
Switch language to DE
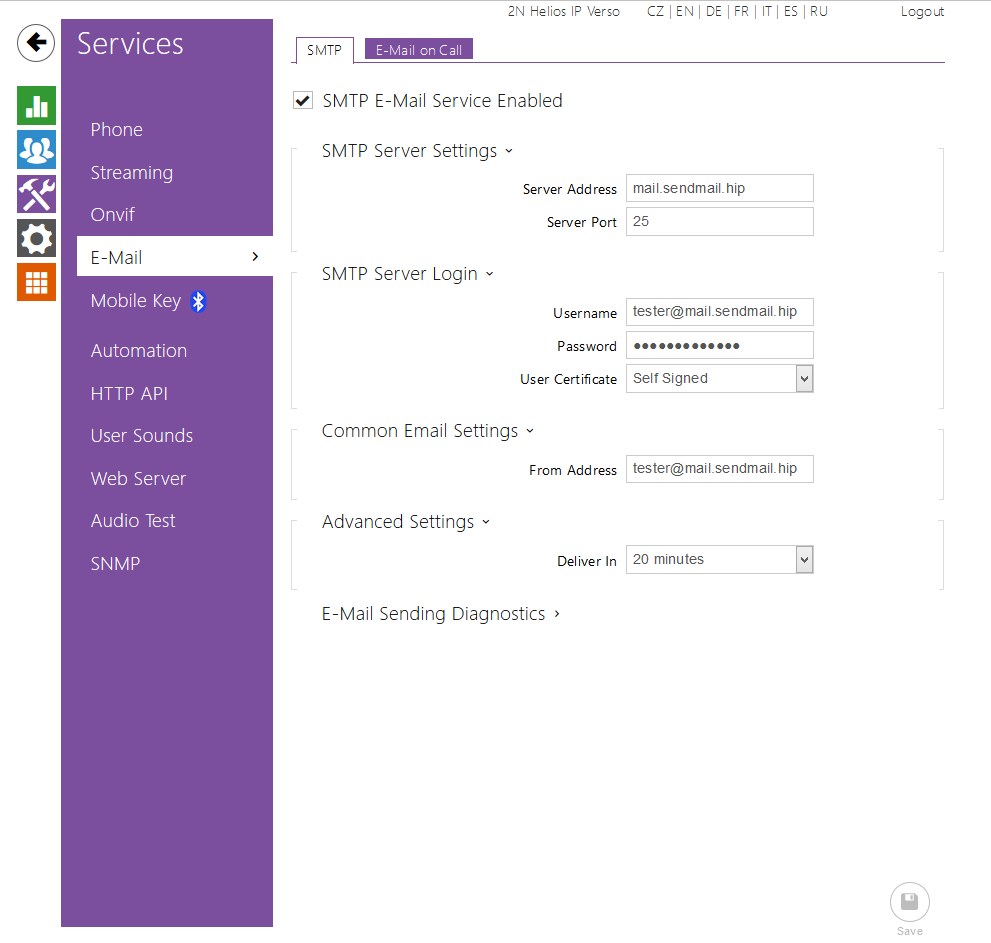713,12
